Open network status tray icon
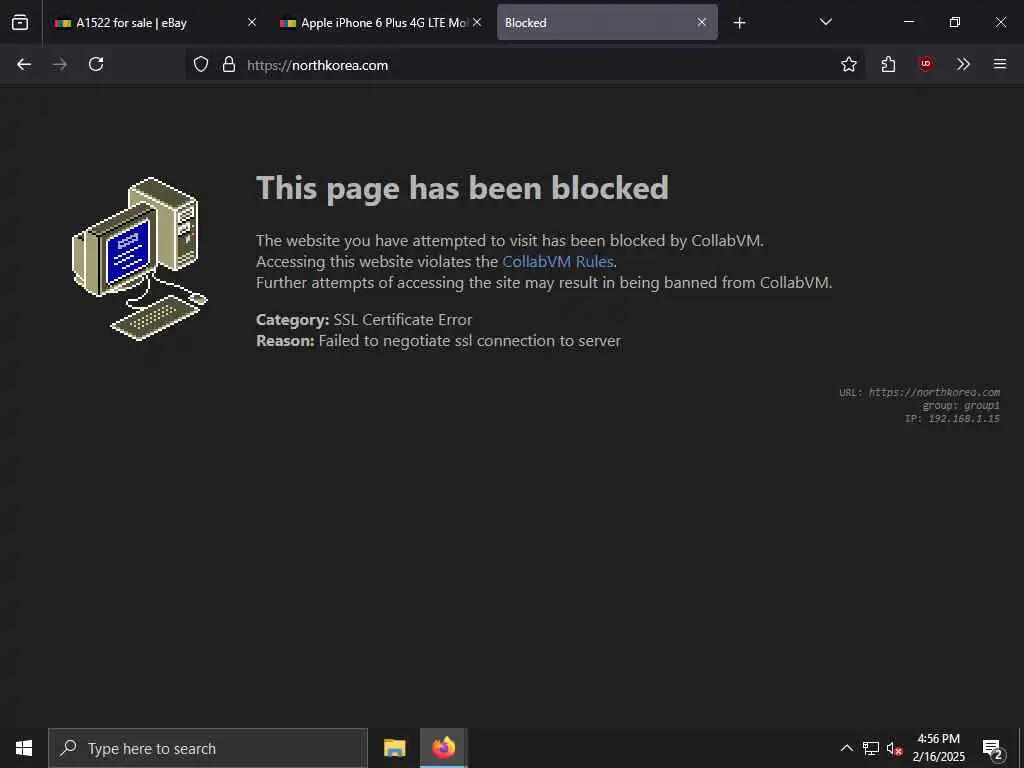 (871, 748)
